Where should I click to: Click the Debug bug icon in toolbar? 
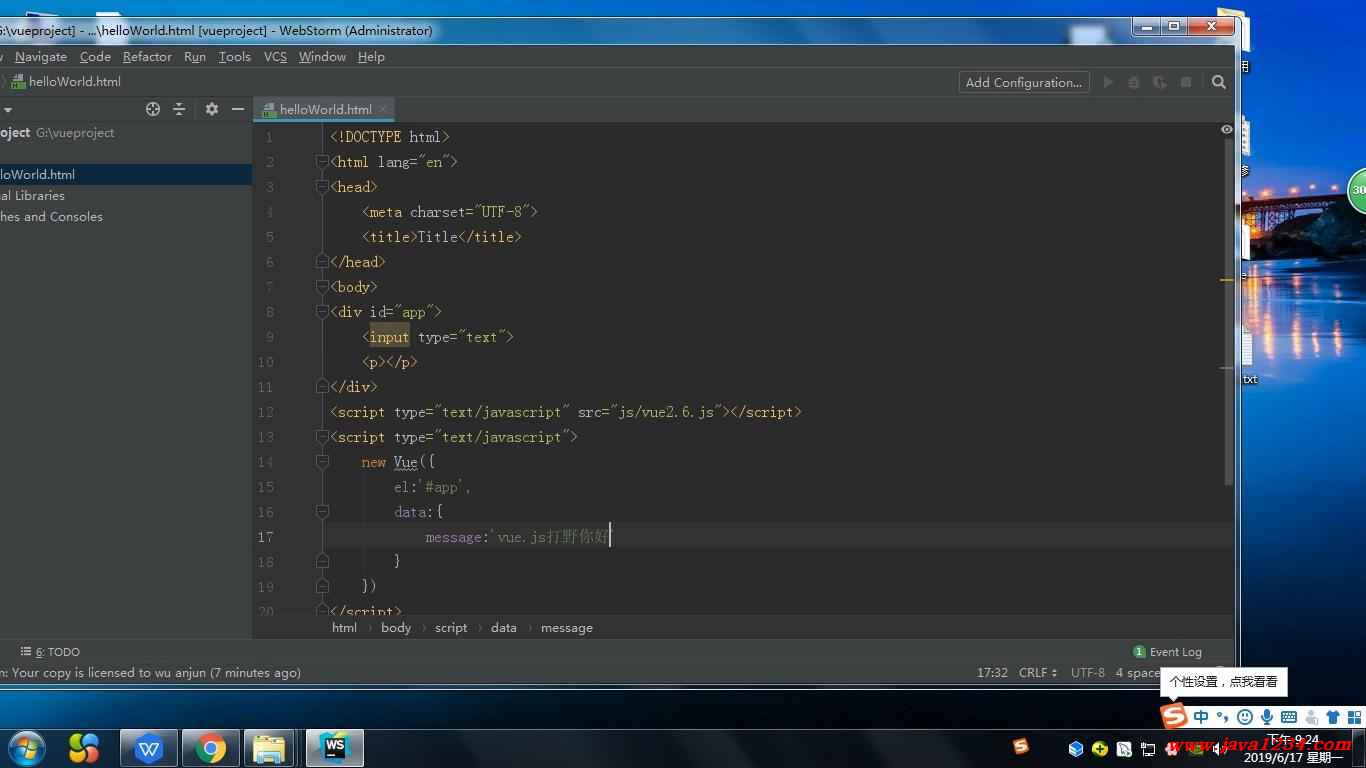[1134, 82]
